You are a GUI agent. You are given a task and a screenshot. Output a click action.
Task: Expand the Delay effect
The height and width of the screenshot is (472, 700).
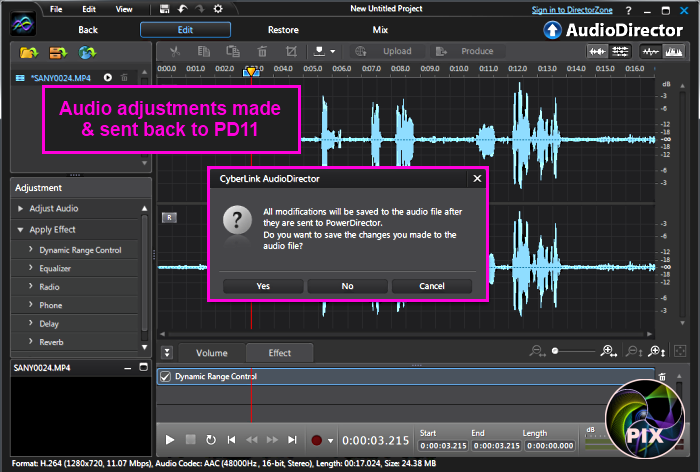31,322
